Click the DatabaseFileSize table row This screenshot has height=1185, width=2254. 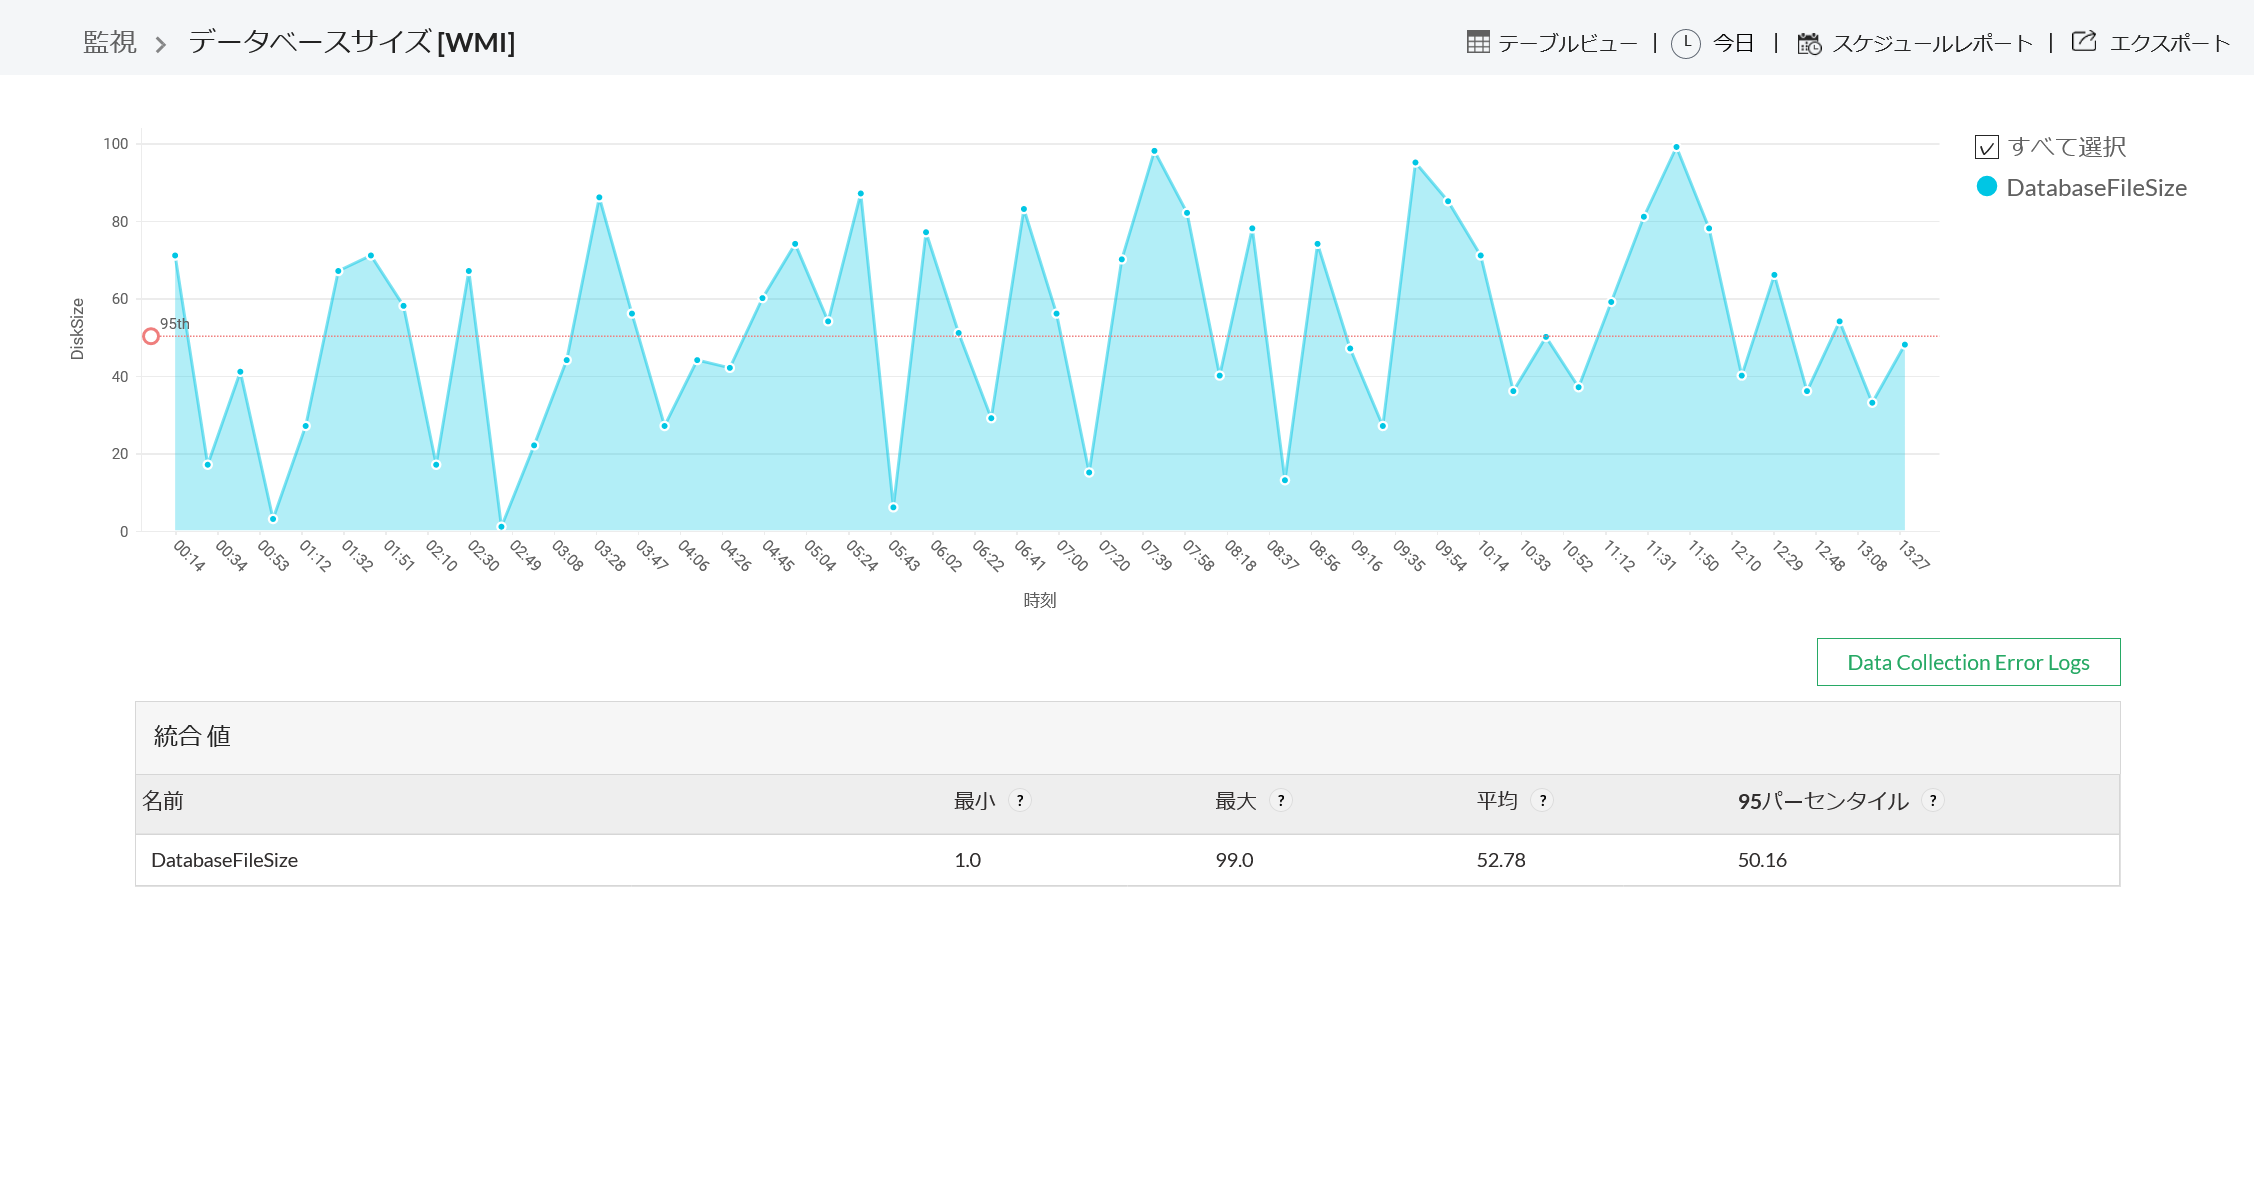click(x=224, y=860)
